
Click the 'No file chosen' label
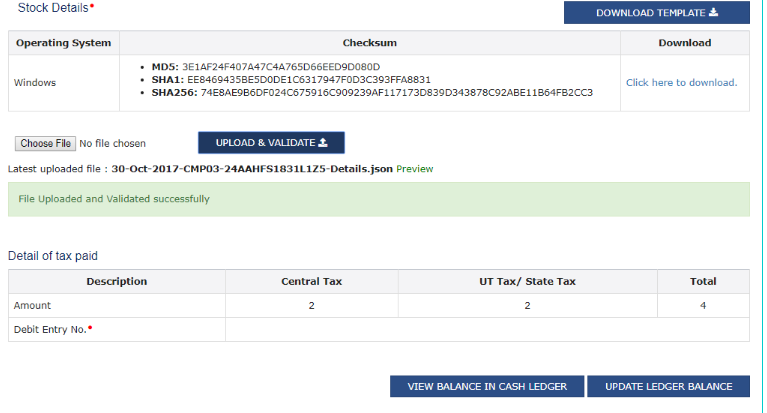(112, 144)
